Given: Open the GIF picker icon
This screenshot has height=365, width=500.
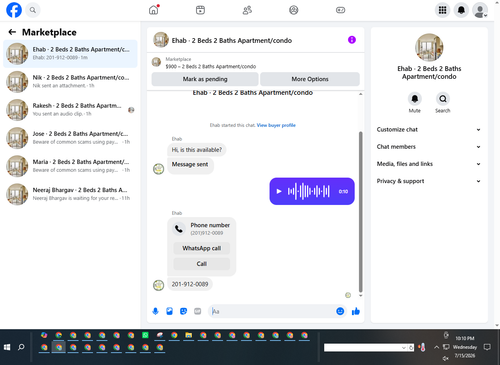Looking at the screenshot, I should point(198,311).
